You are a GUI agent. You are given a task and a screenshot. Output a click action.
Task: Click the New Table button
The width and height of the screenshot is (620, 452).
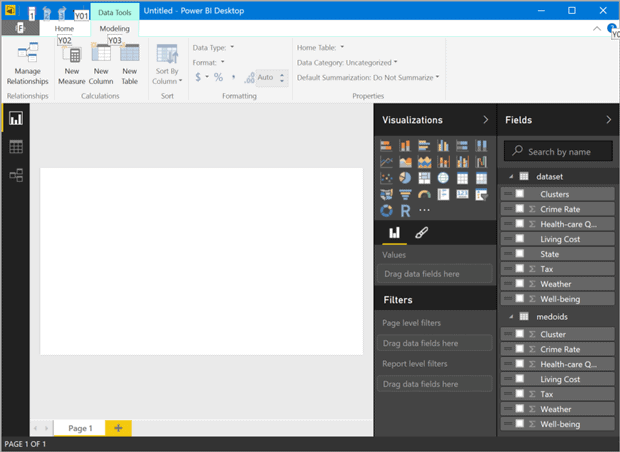pos(130,64)
